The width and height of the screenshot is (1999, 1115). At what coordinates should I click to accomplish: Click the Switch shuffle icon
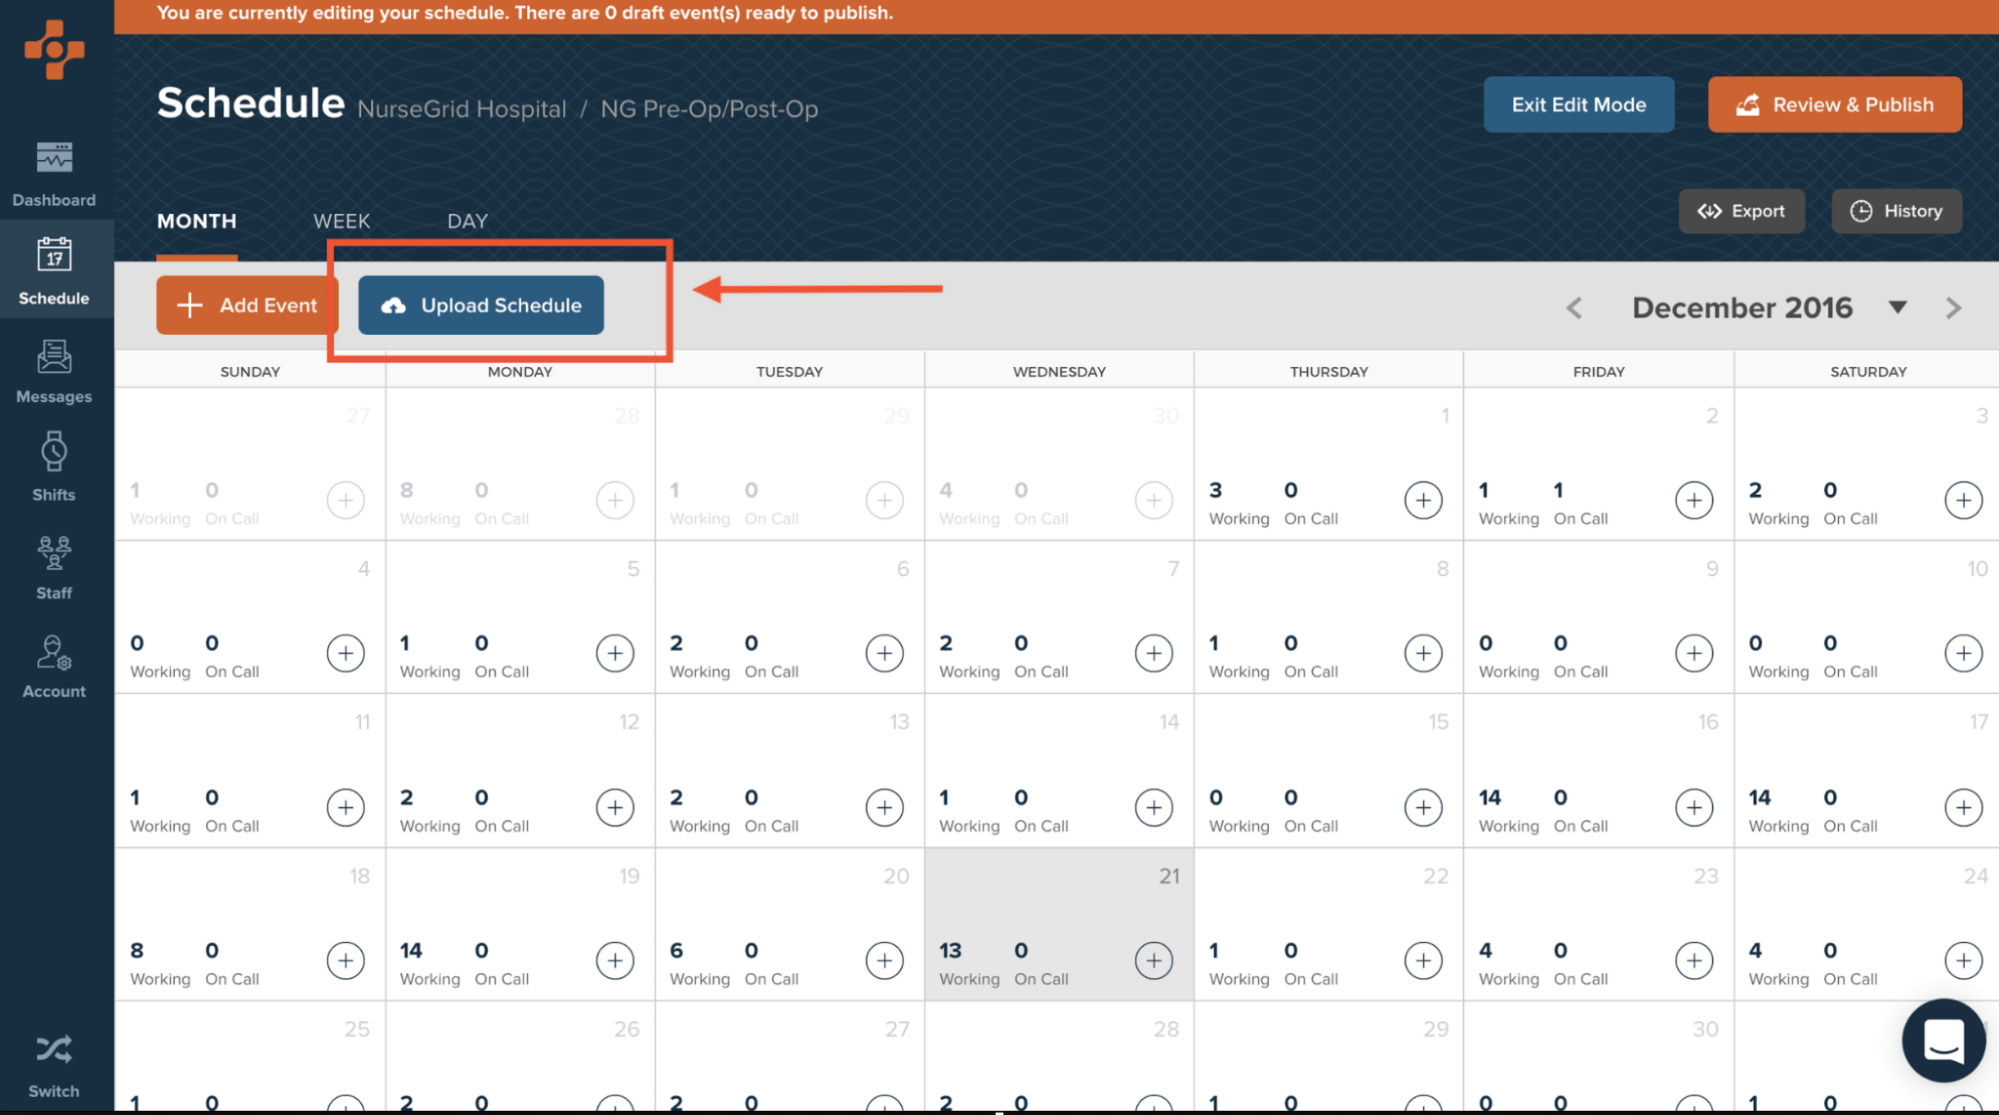54,1050
